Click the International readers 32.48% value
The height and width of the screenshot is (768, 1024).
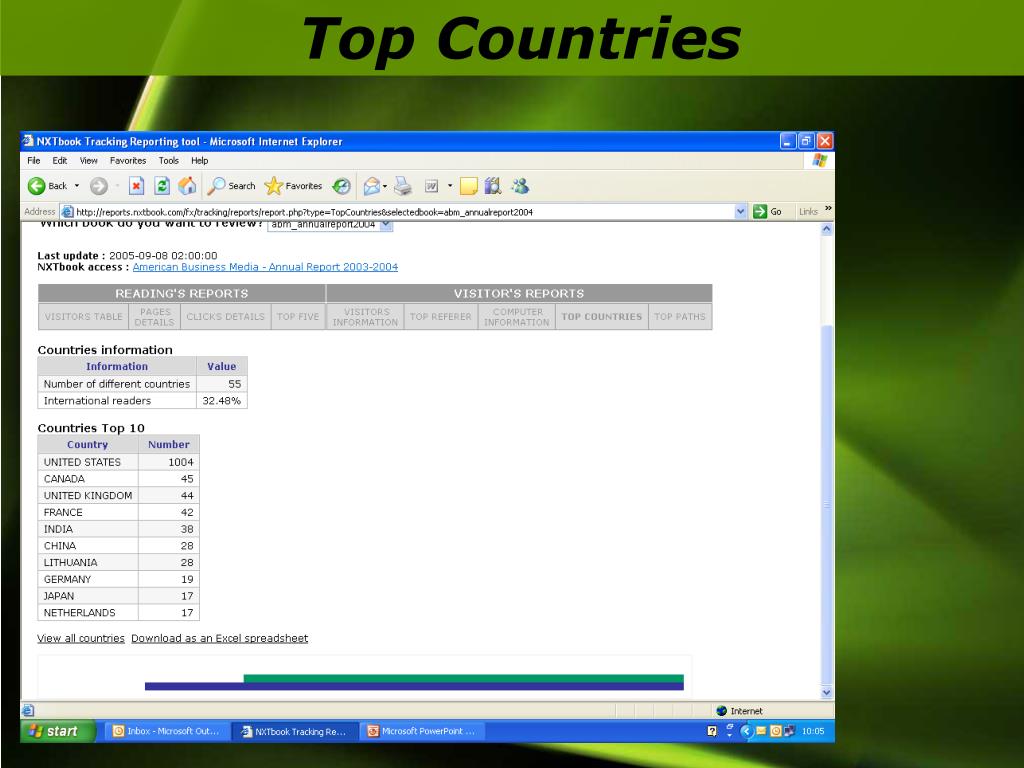(x=221, y=401)
